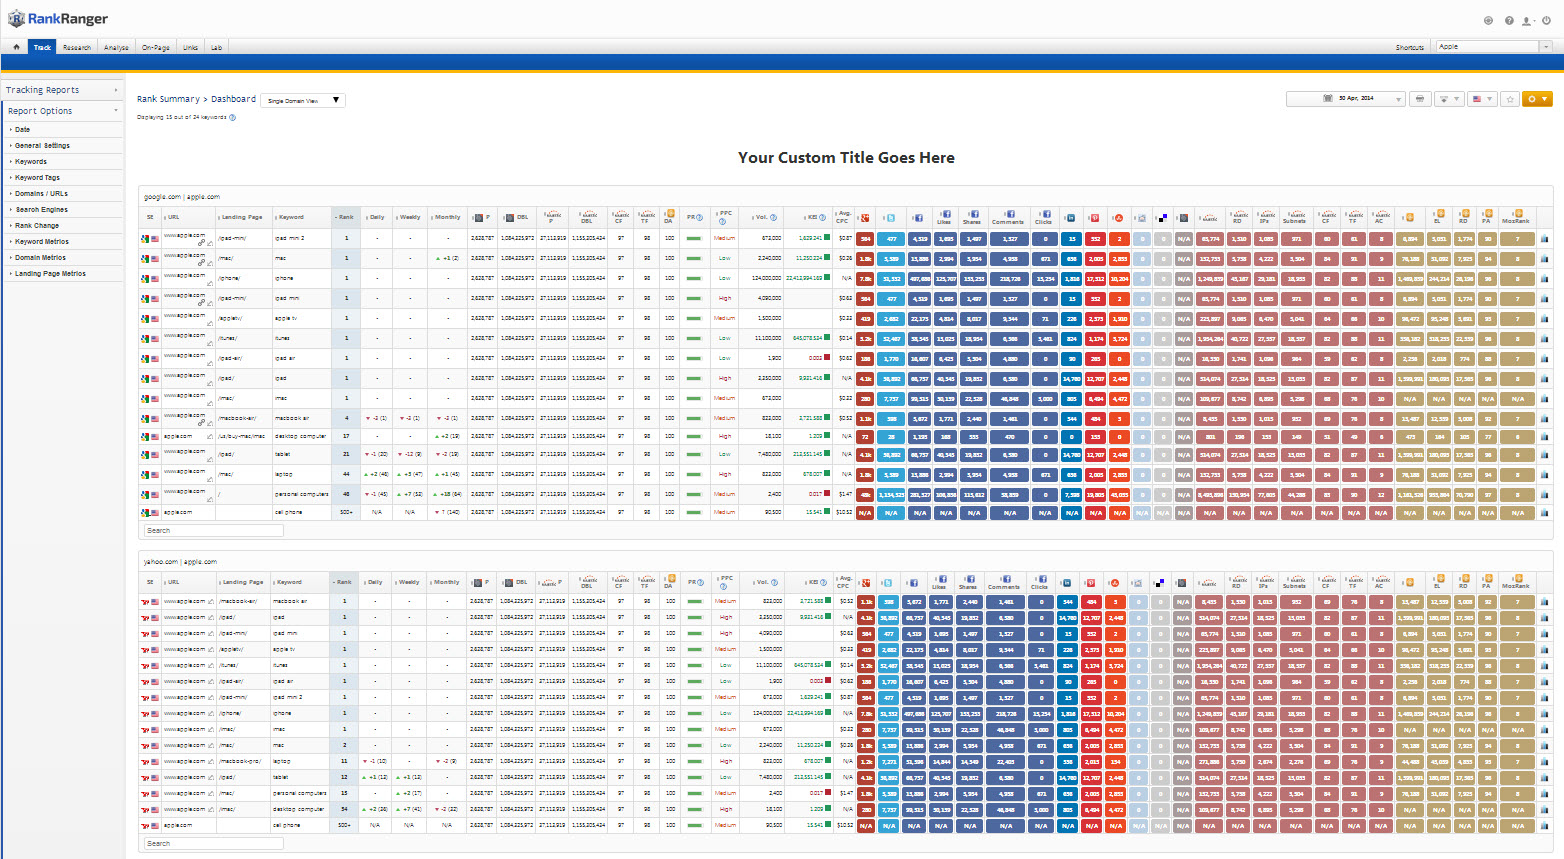This screenshot has height=859, width=1564.
Task: Click Search field below Google table
Action: tap(213, 531)
